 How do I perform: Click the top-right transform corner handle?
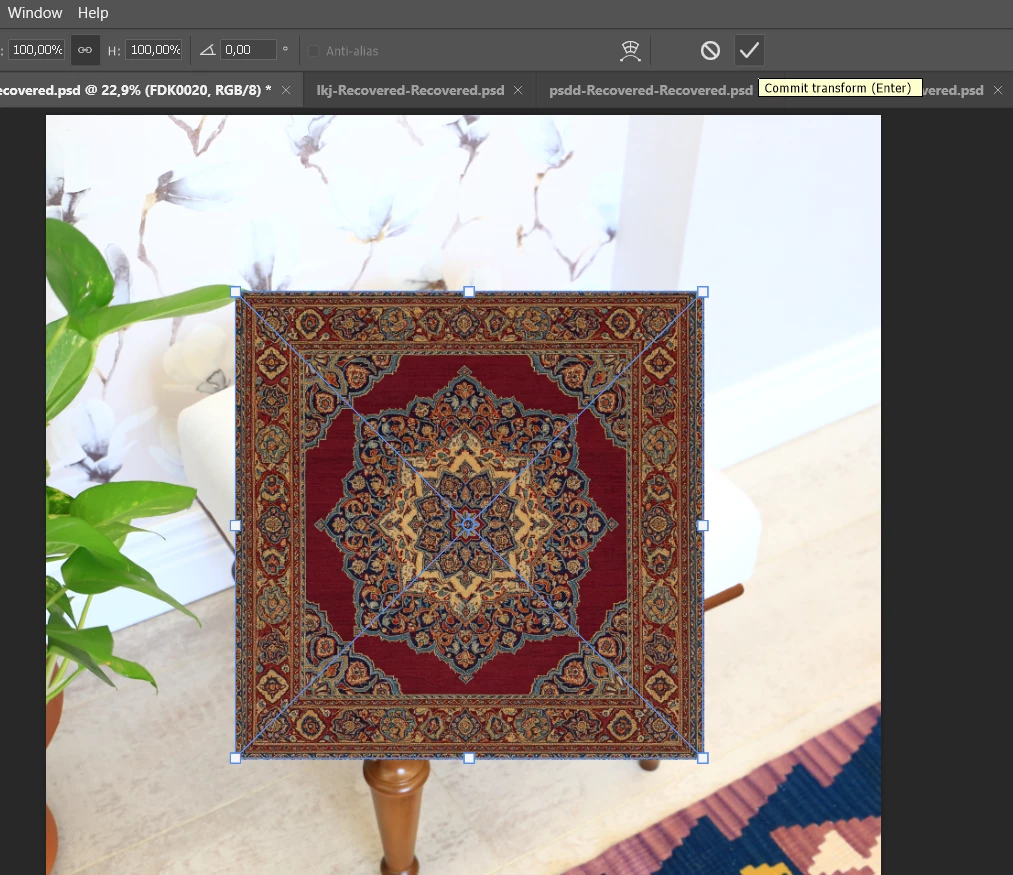coord(703,292)
